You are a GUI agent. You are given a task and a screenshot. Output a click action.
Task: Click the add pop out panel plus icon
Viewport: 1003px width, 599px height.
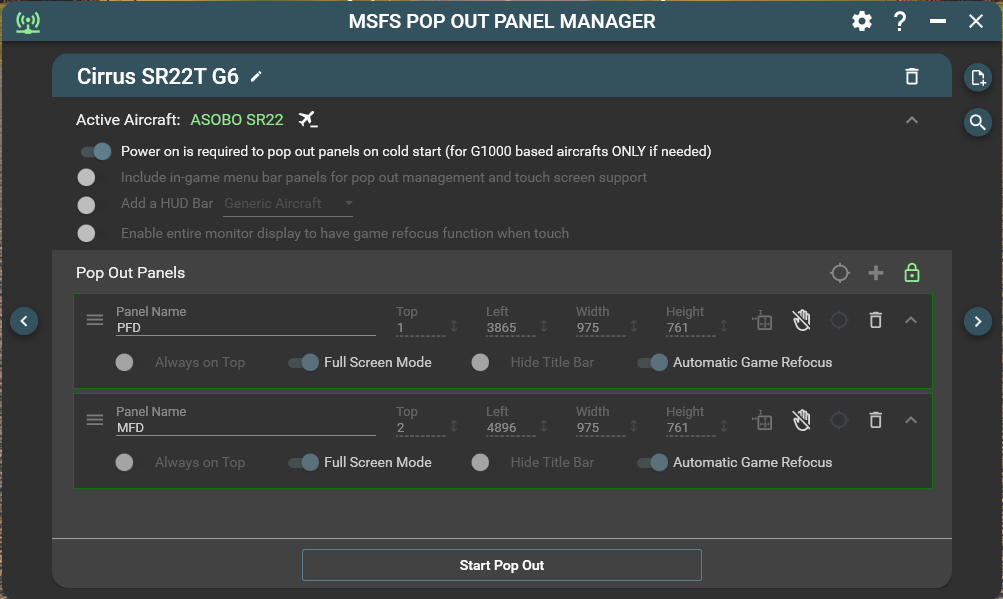[x=876, y=273]
